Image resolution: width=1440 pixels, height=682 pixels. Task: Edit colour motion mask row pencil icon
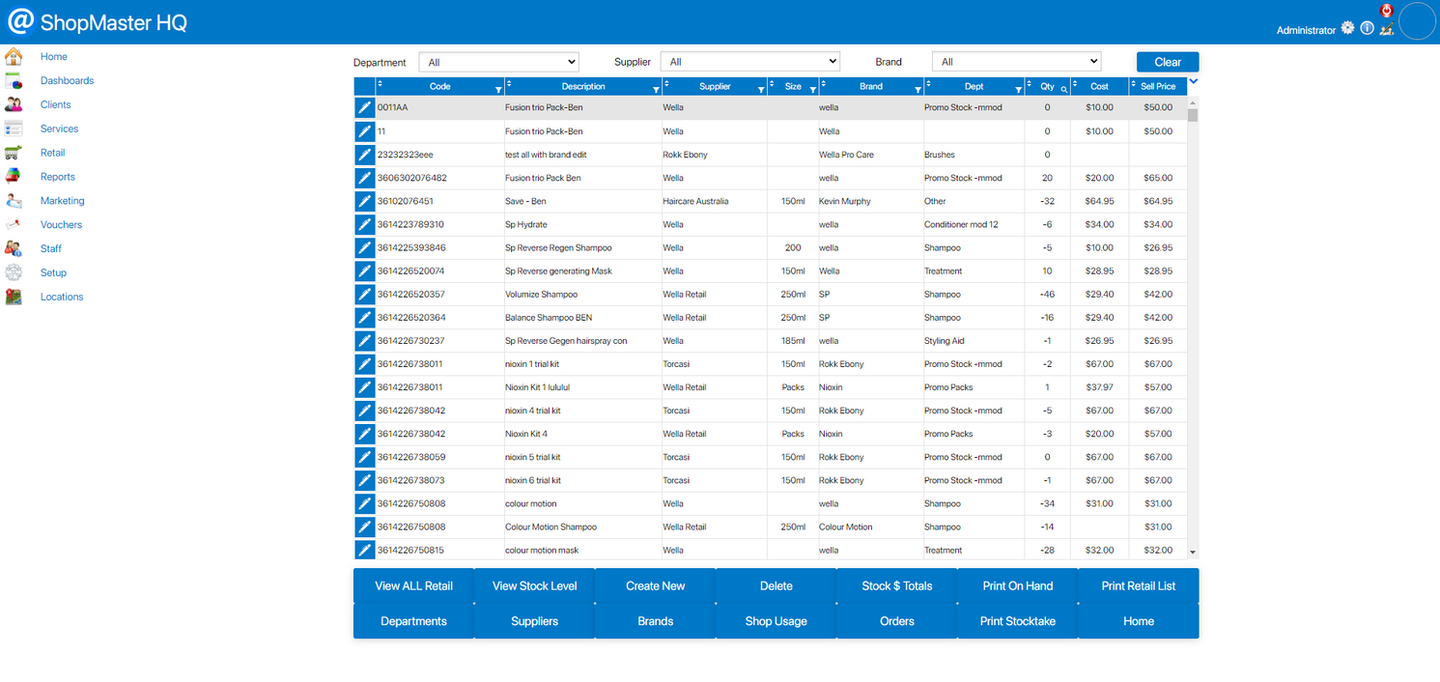coord(365,550)
